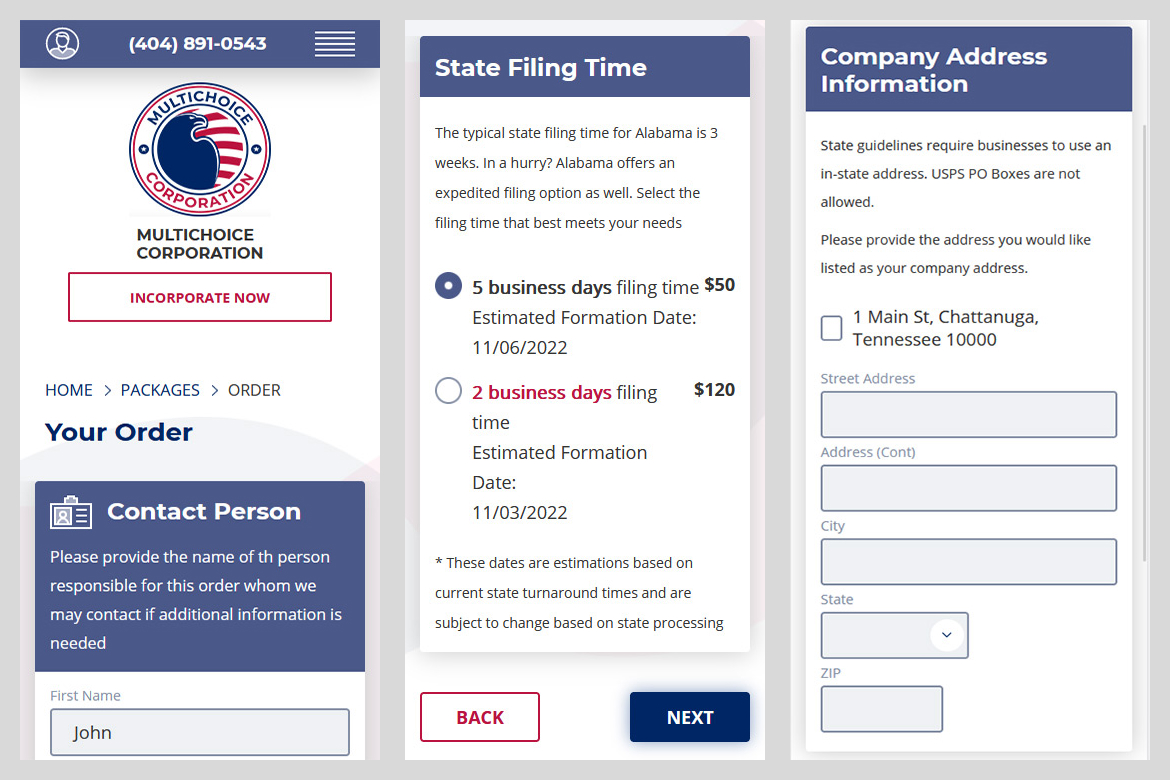Select the 5 business days filing option
The height and width of the screenshot is (780, 1170).
[448, 286]
